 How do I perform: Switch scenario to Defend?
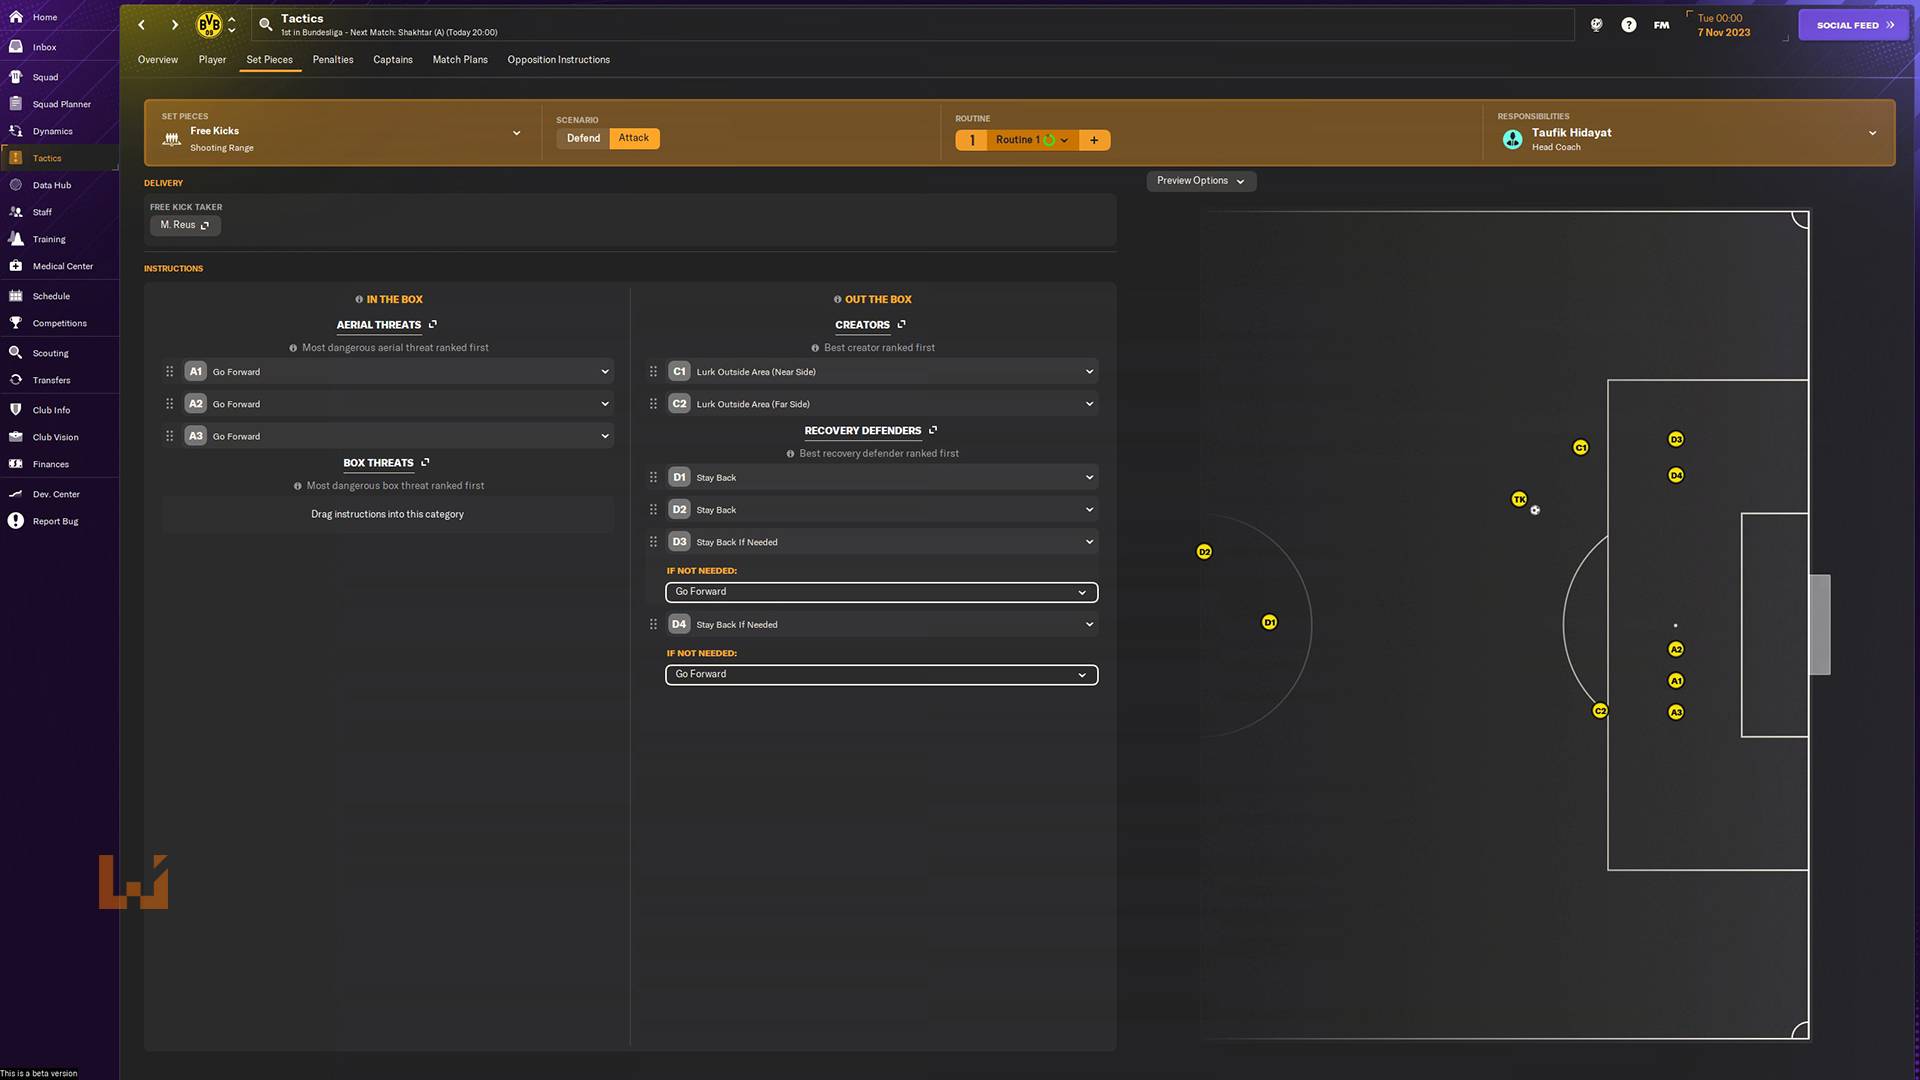(583, 138)
